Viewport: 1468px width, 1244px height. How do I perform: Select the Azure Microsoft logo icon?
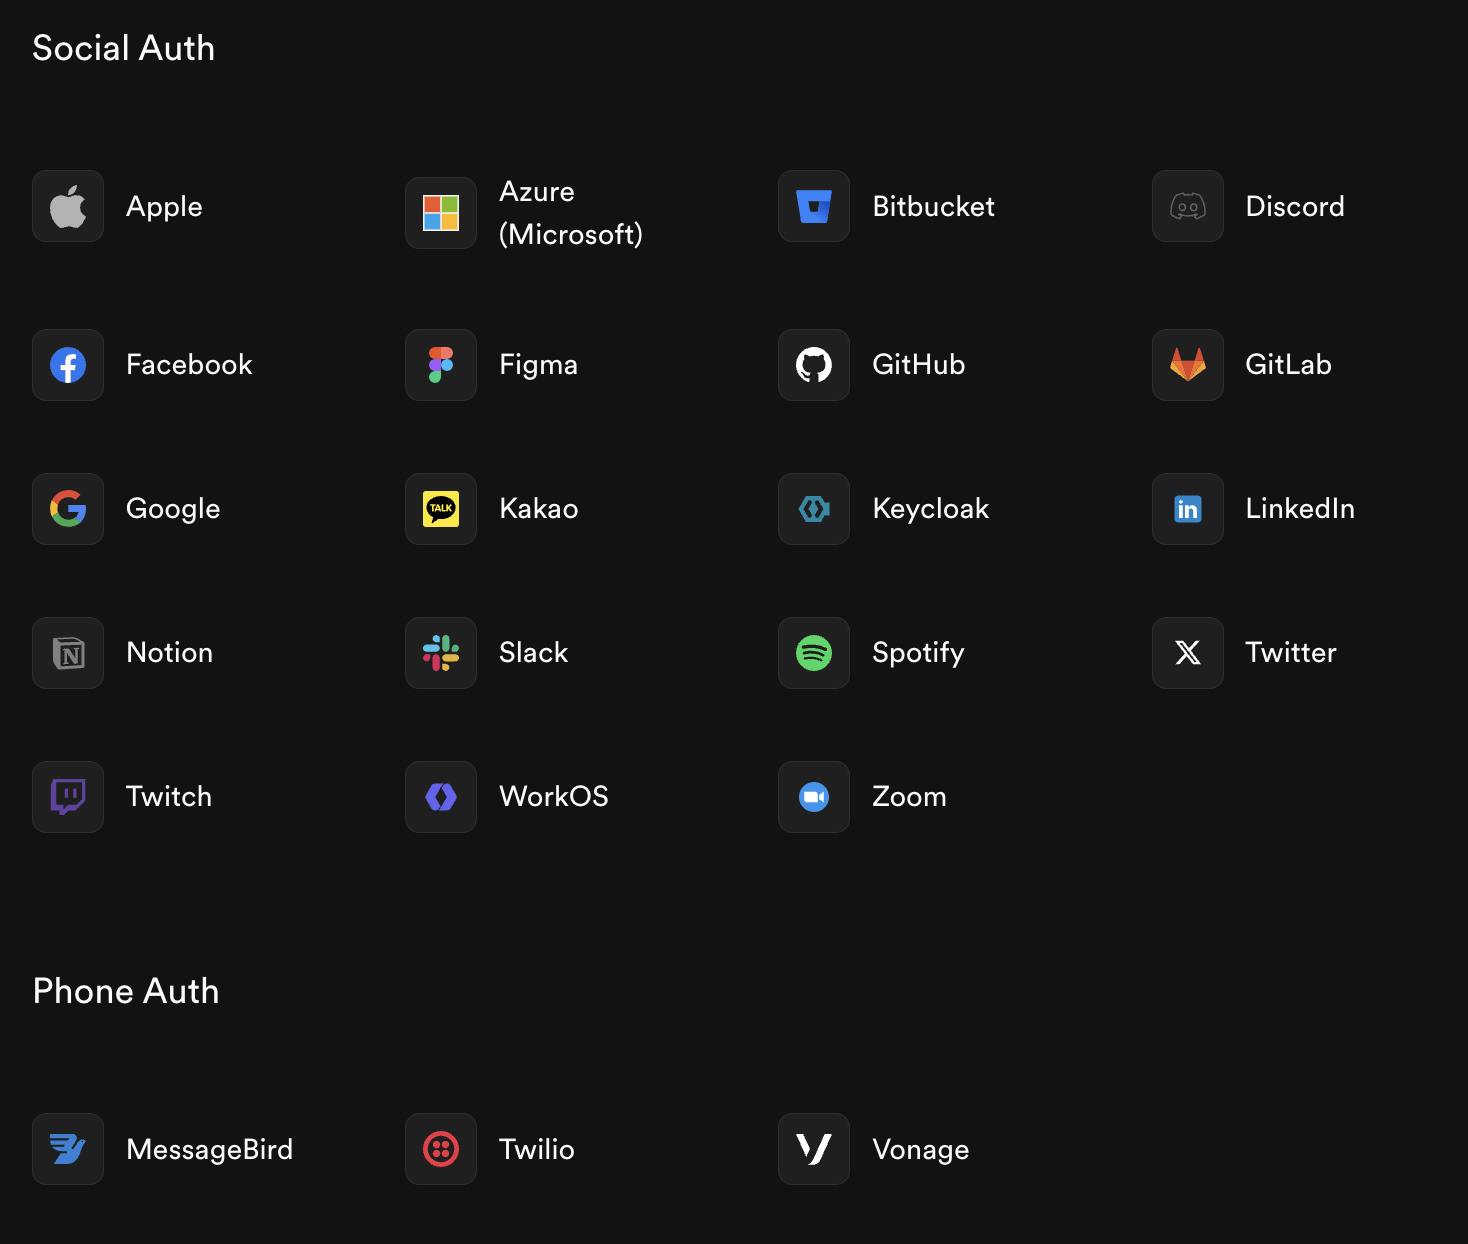(x=441, y=213)
